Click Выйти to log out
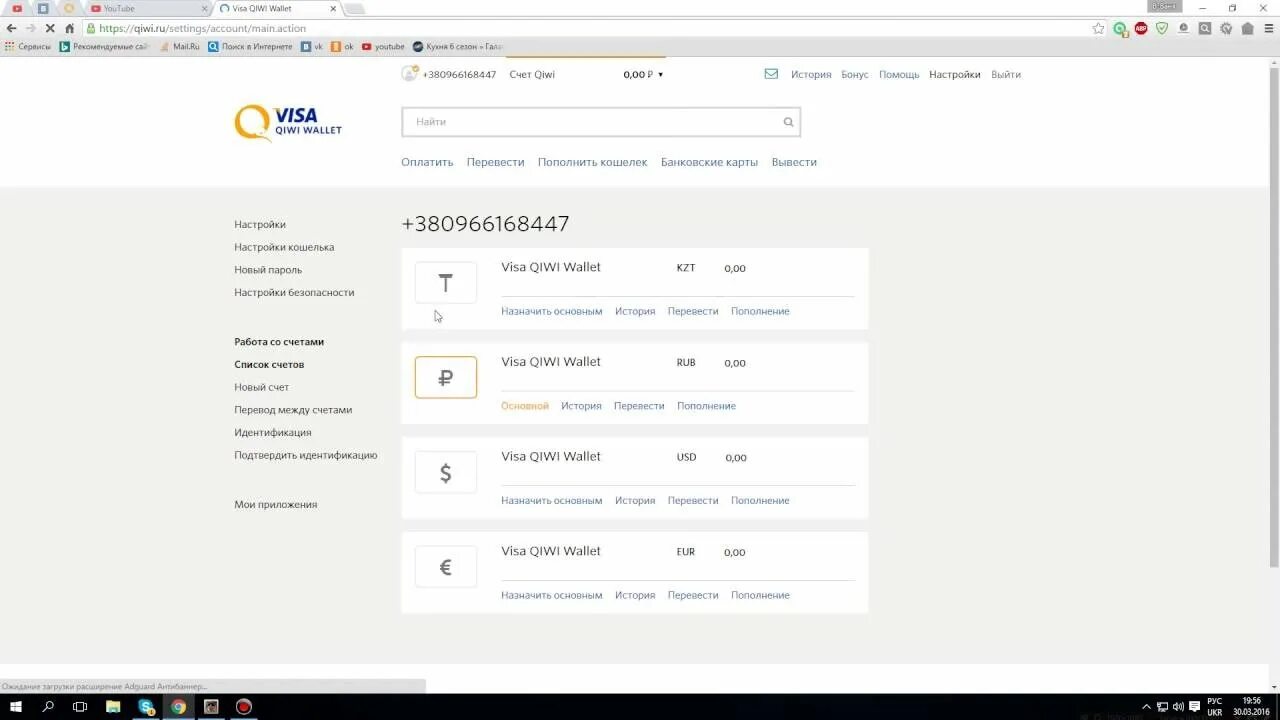 pyautogui.click(x=1006, y=75)
